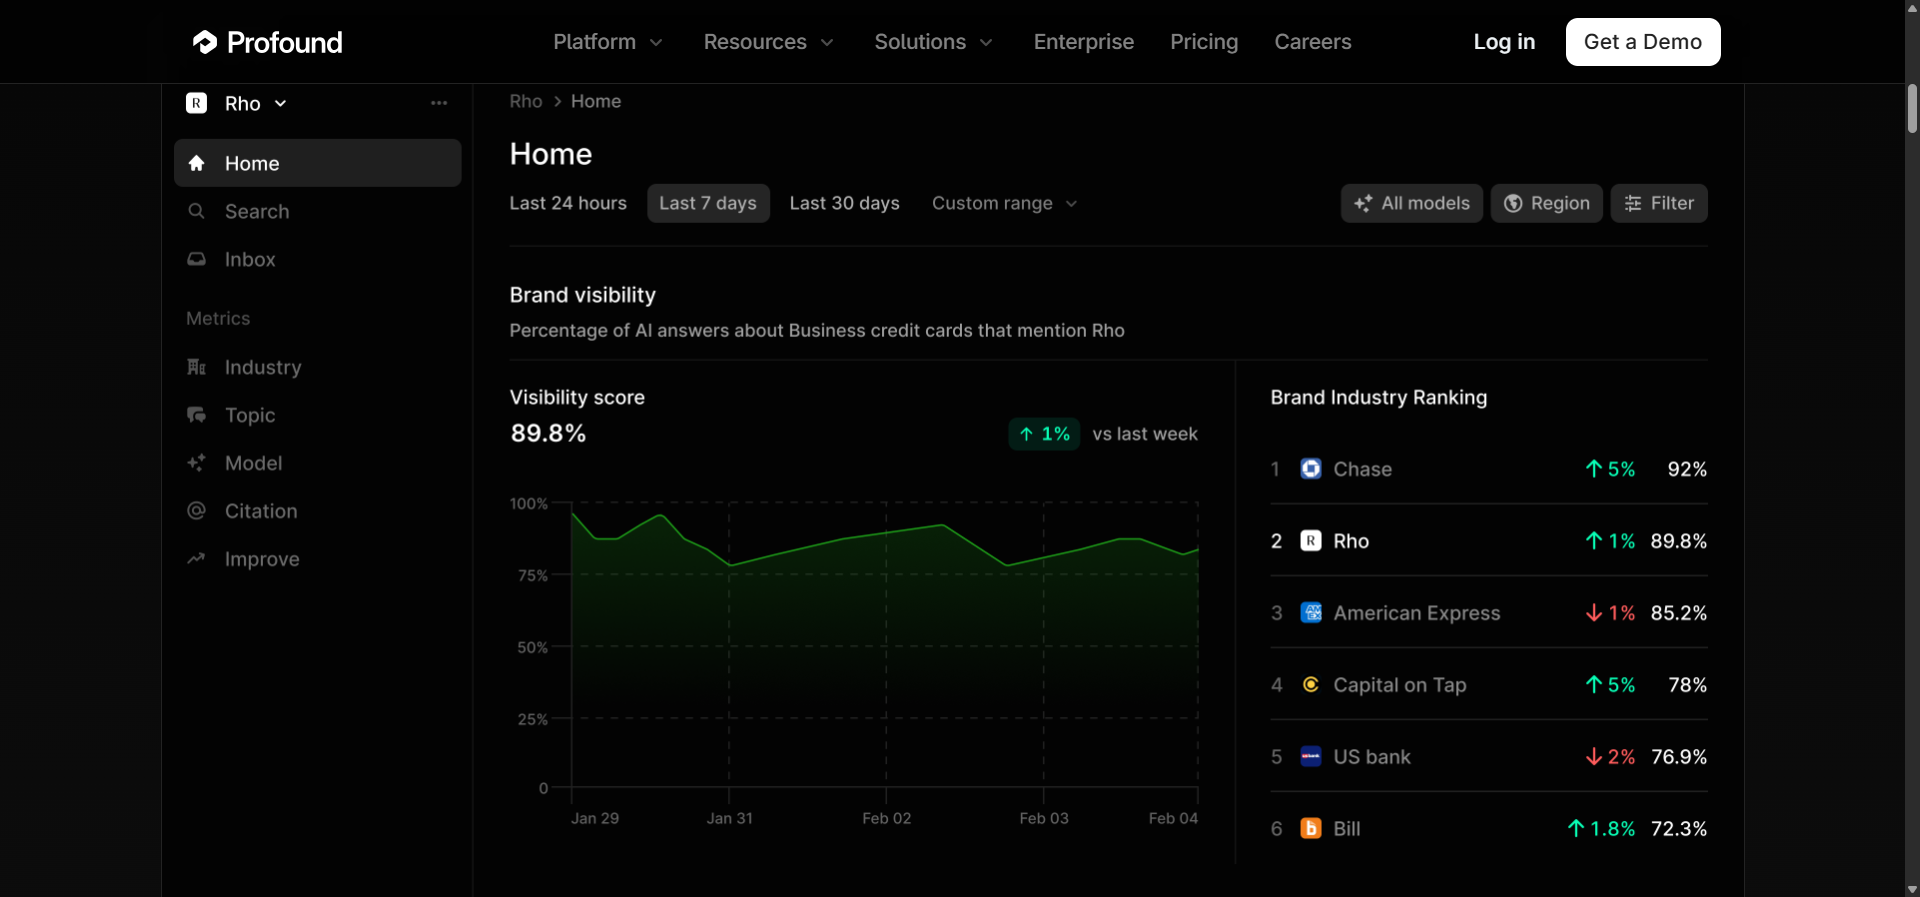Open the Pricing page
Screen dimensions: 1920x897
pyautogui.click(x=1204, y=42)
